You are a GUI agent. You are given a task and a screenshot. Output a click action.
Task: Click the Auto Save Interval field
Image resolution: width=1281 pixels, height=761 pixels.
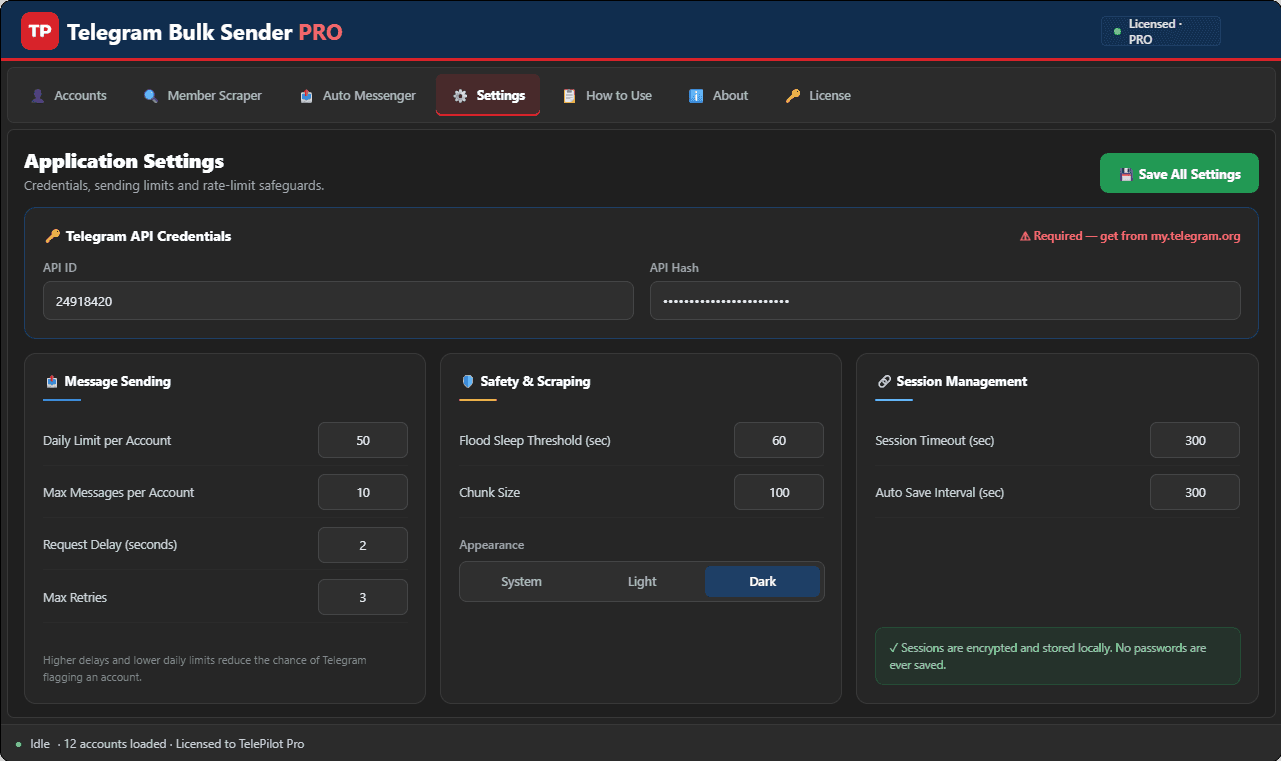(x=1195, y=493)
